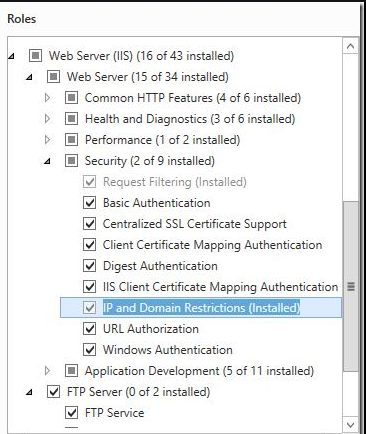This screenshot has width=366, height=434.
Task: Uncheck URL Authorization
Action: click(89, 329)
